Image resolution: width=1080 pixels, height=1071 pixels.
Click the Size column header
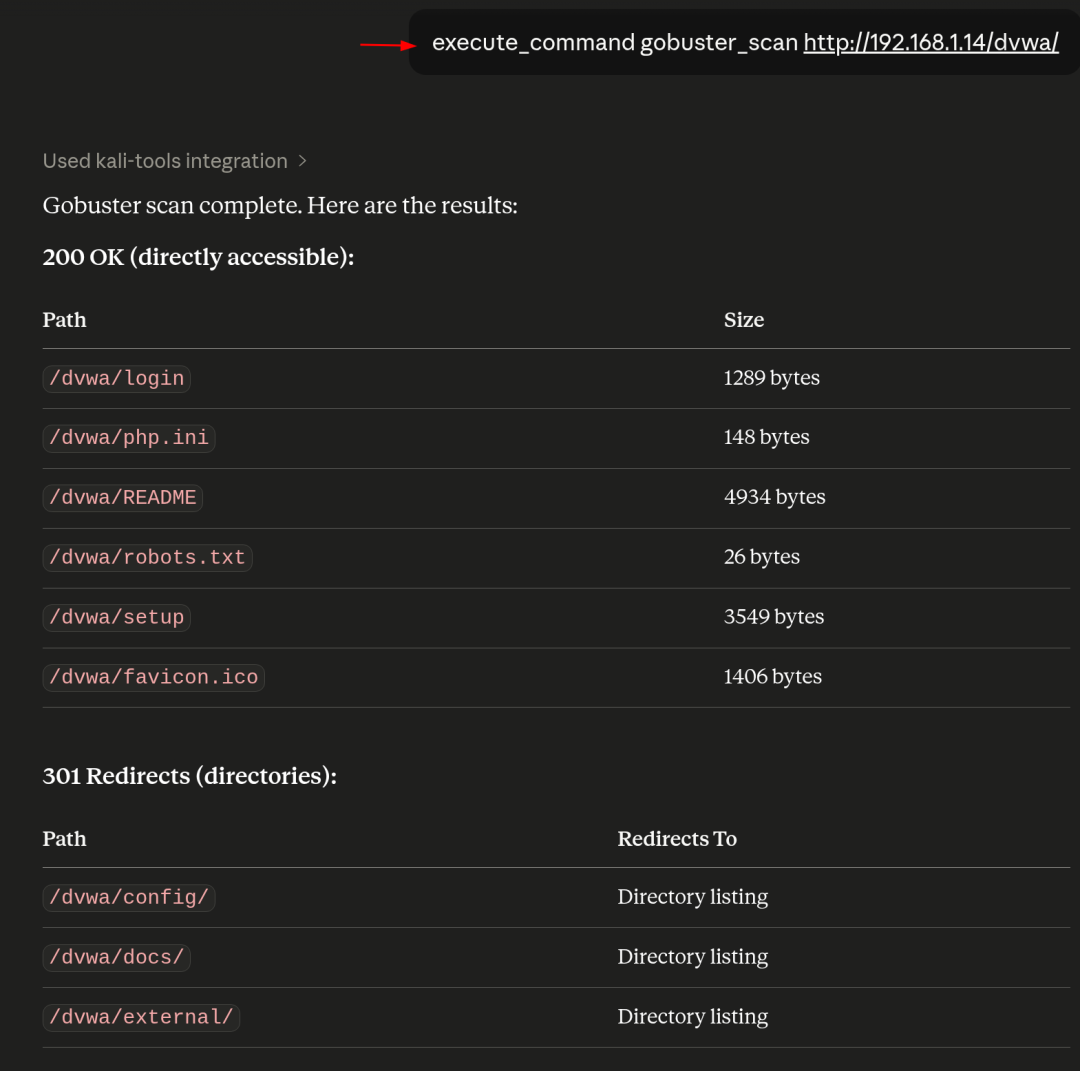(744, 320)
